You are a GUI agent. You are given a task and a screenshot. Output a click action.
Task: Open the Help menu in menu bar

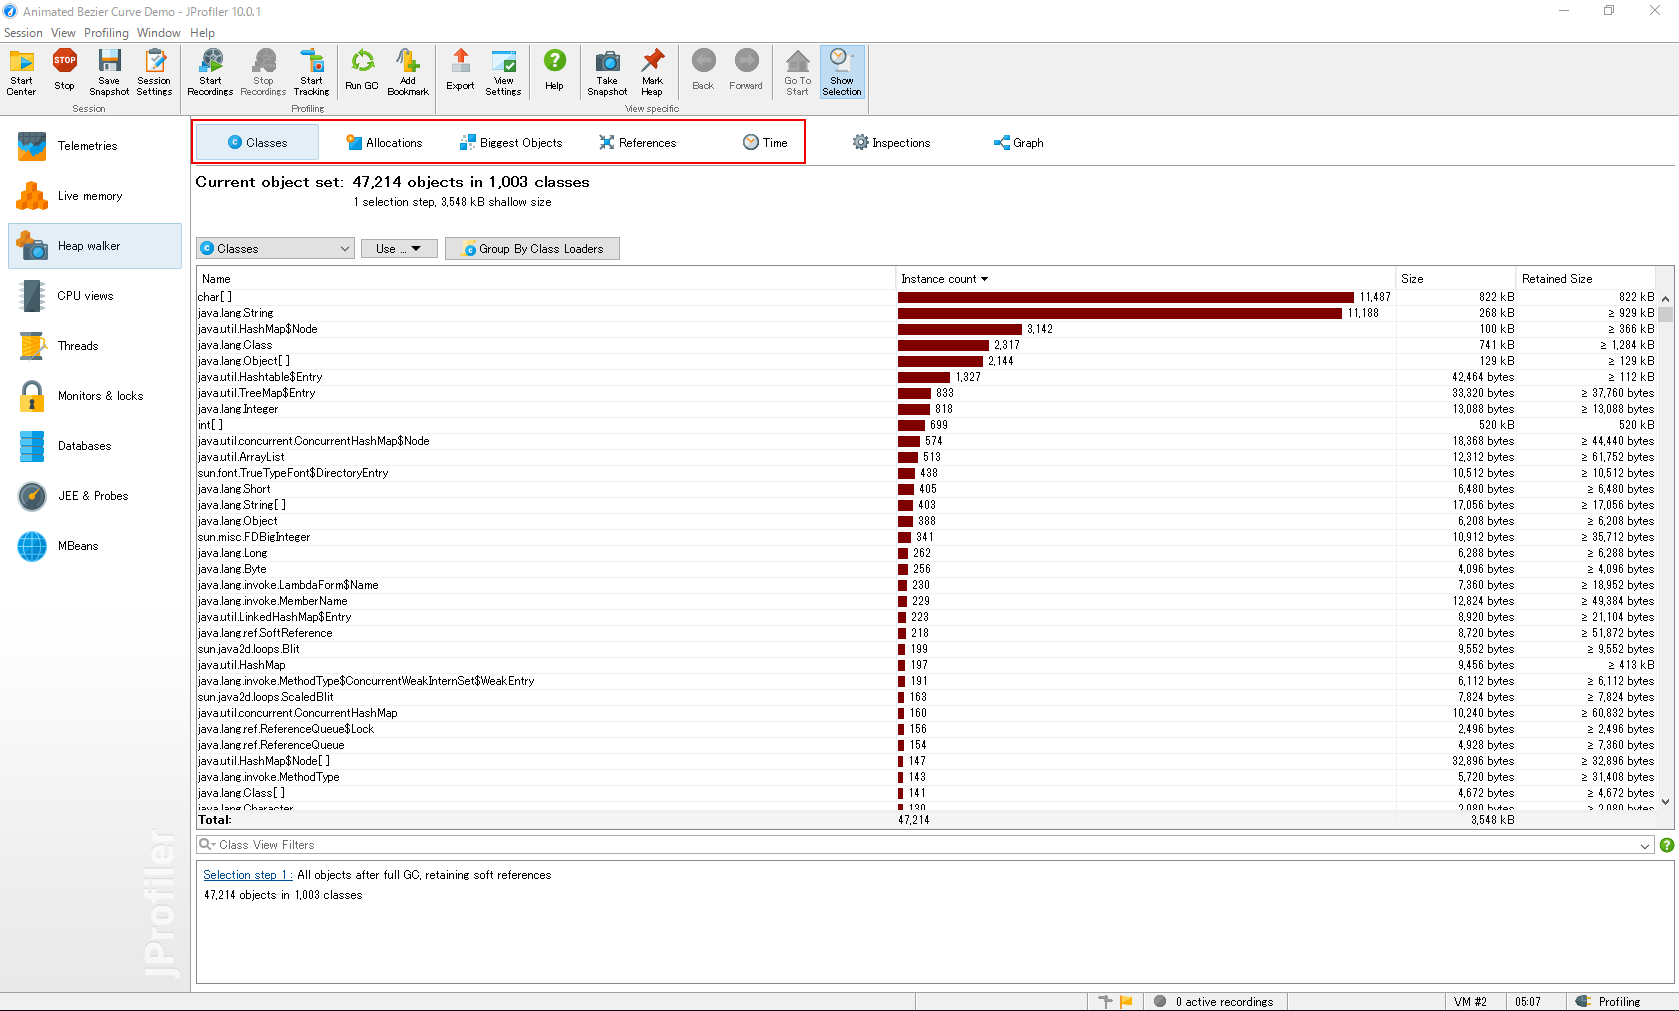(202, 33)
